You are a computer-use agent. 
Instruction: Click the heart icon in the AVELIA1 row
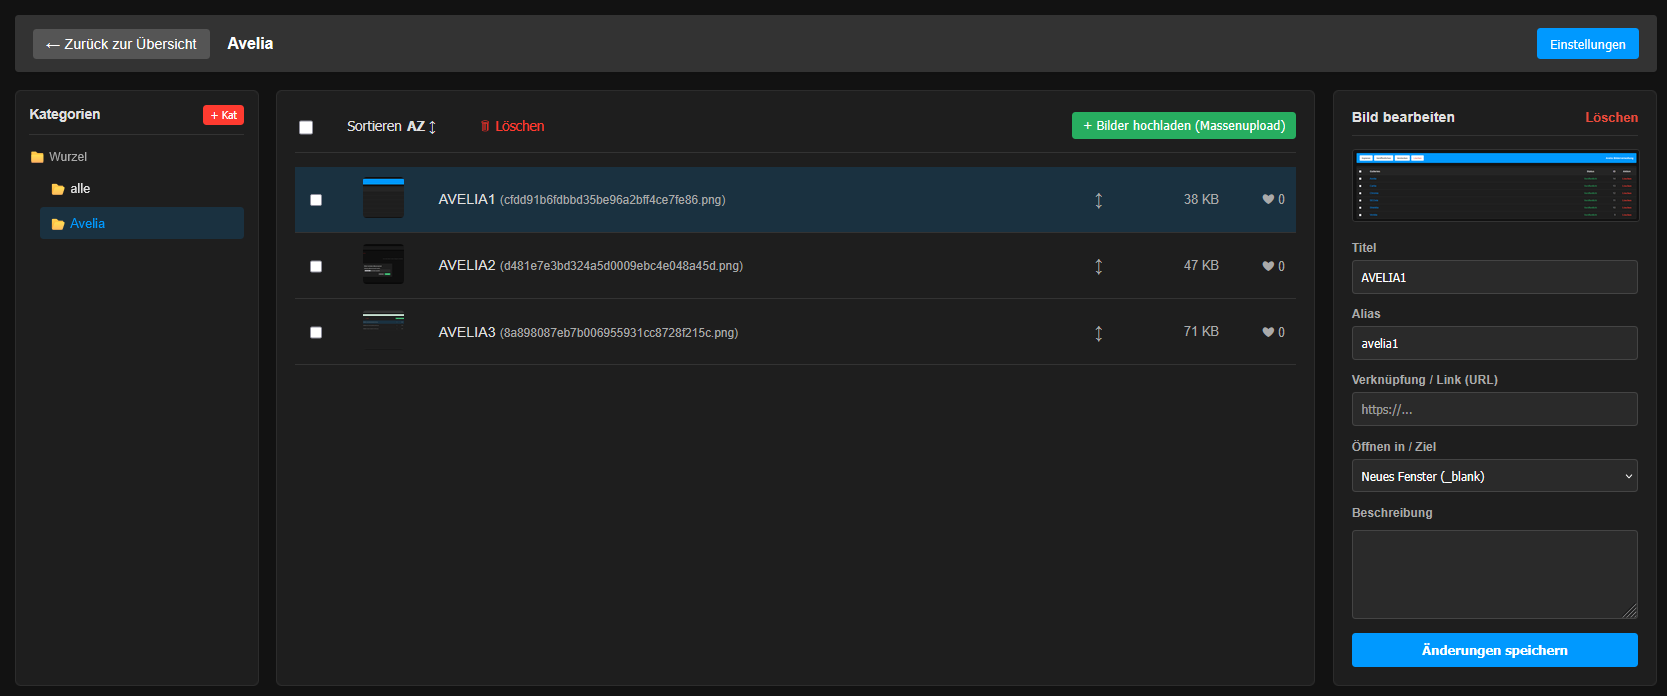[1268, 199]
